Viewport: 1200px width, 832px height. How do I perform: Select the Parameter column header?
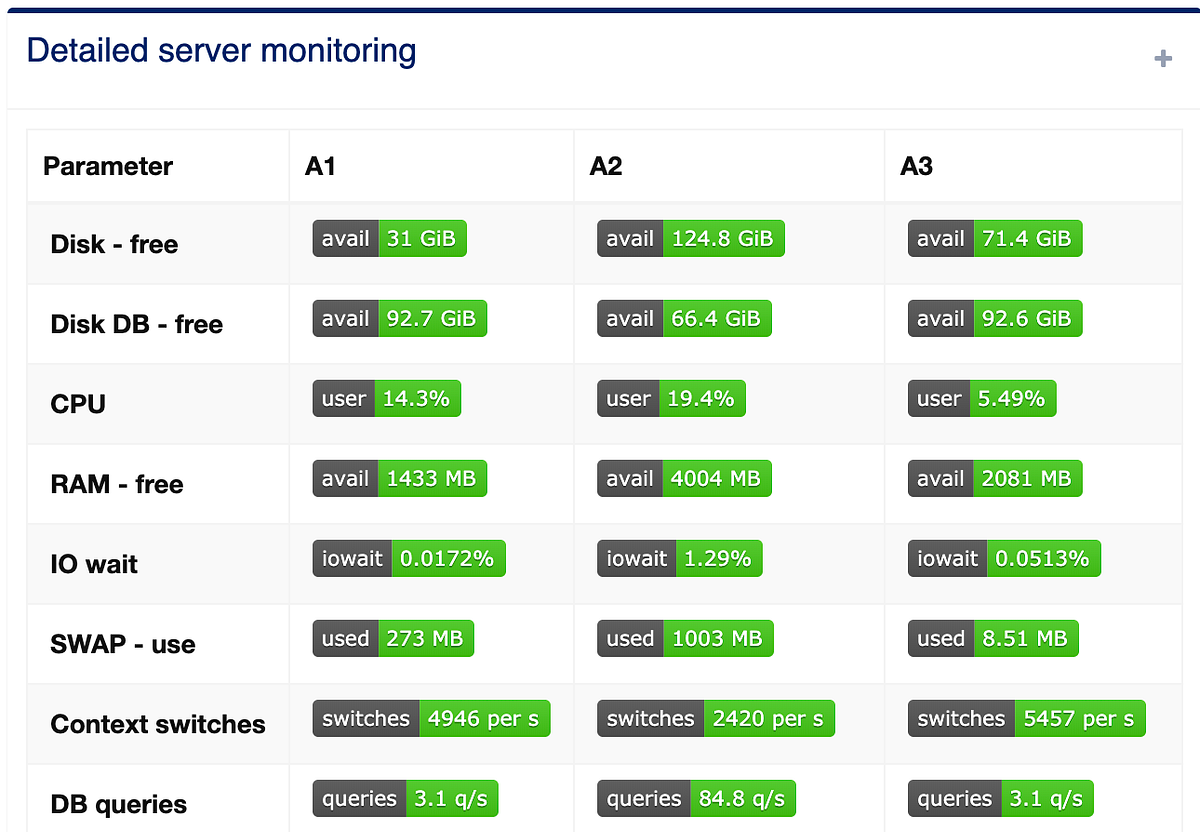(107, 166)
